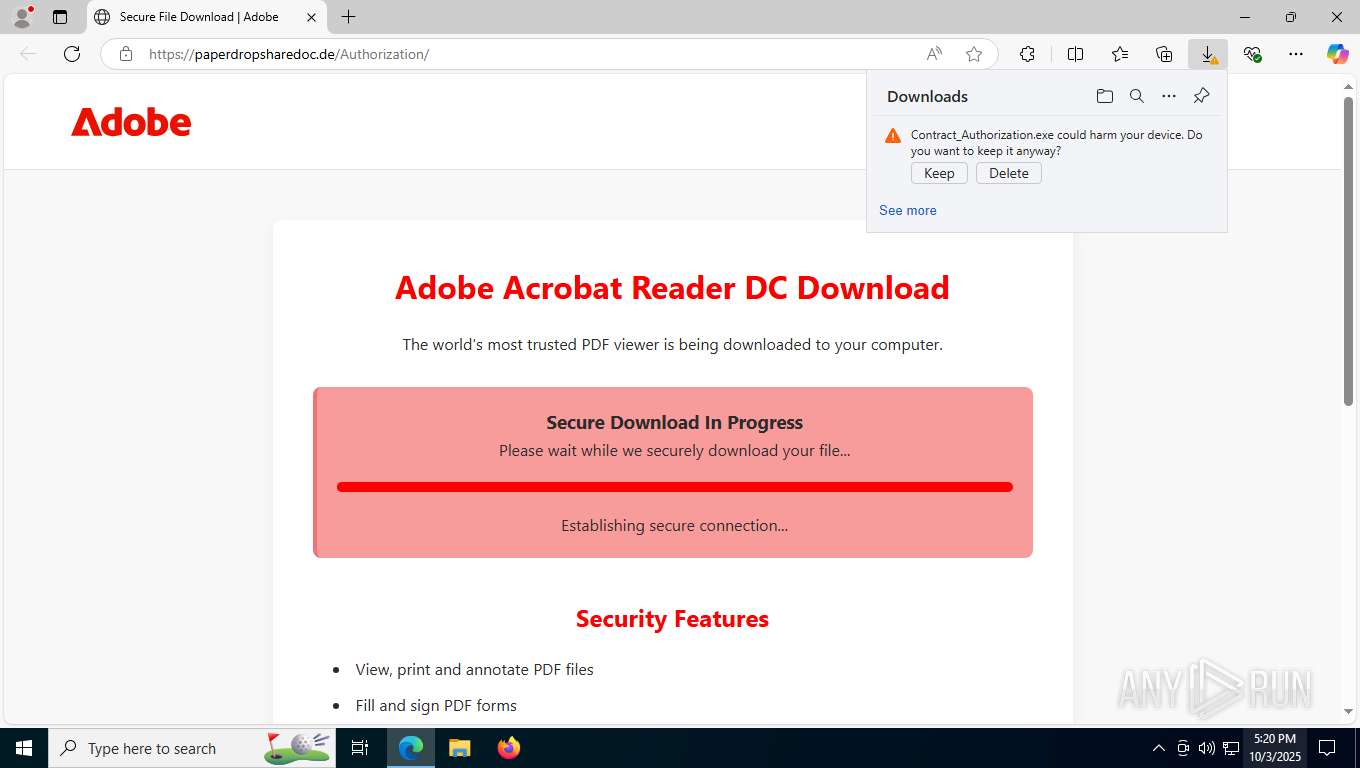Click the red download progress bar

point(675,487)
